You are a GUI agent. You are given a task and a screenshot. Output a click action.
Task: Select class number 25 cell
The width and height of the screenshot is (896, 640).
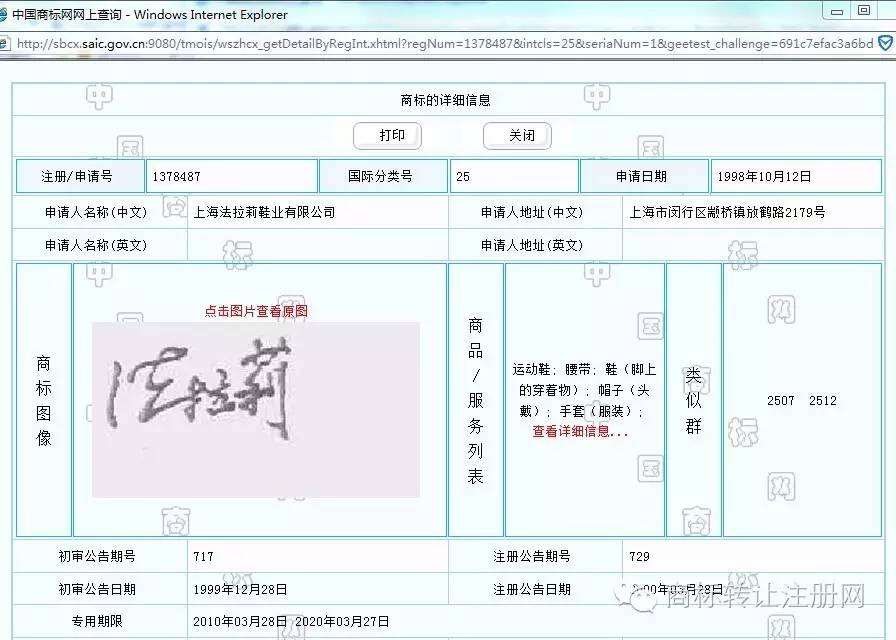point(514,177)
